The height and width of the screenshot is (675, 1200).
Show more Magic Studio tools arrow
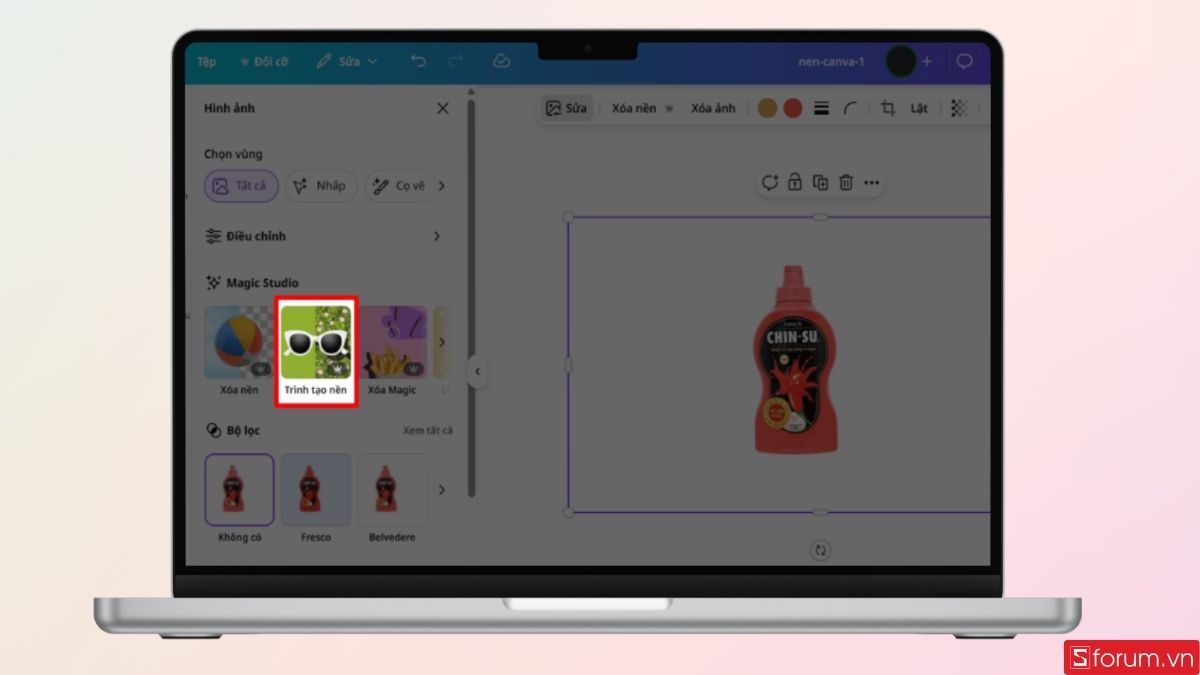point(442,343)
